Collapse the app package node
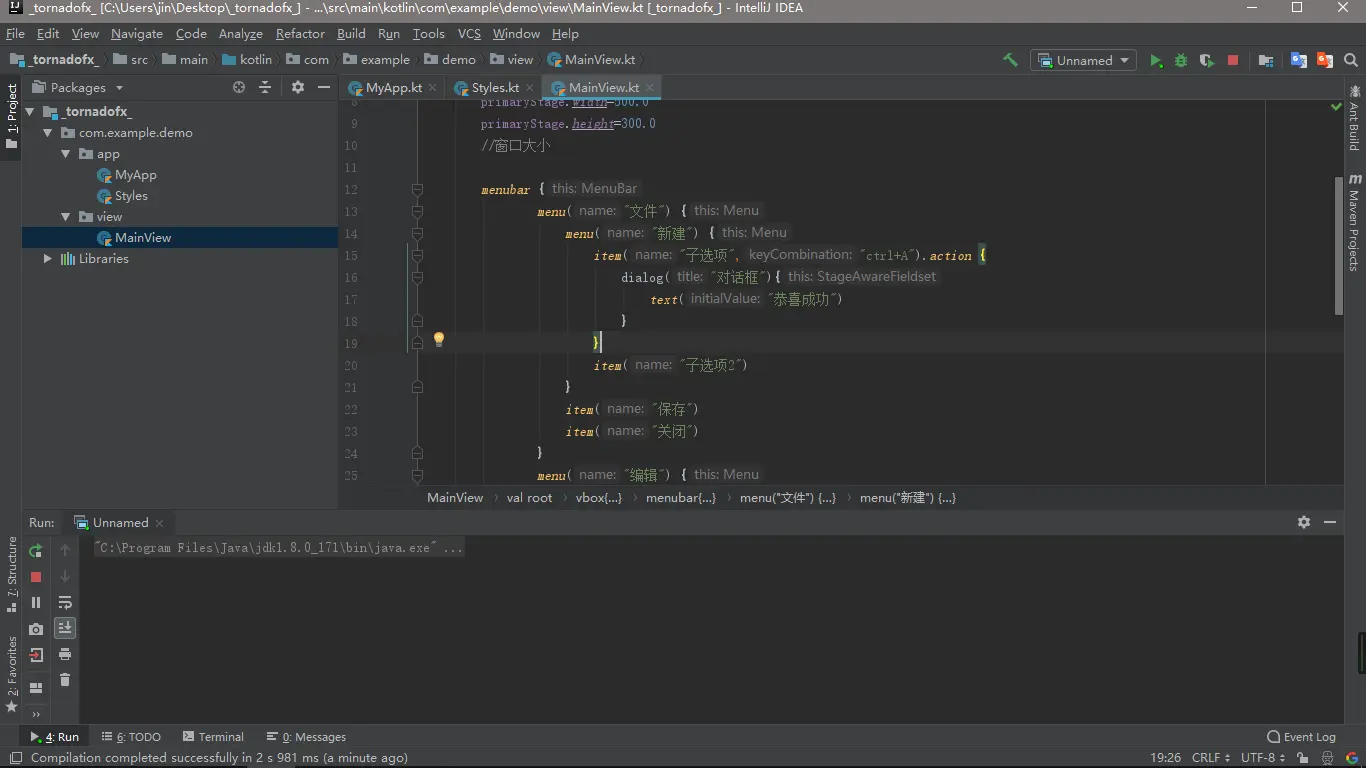The image size is (1366, 768). tap(66, 153)
